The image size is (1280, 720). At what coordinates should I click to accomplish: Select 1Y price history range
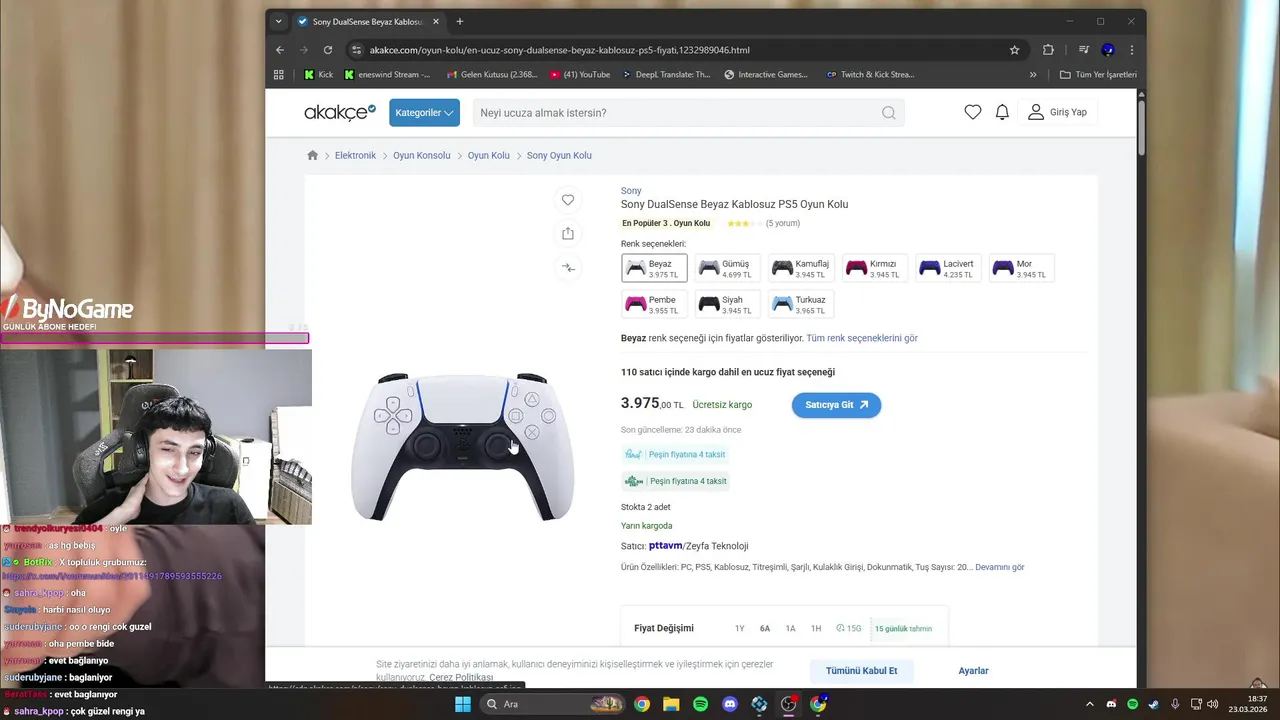[740, 628]
